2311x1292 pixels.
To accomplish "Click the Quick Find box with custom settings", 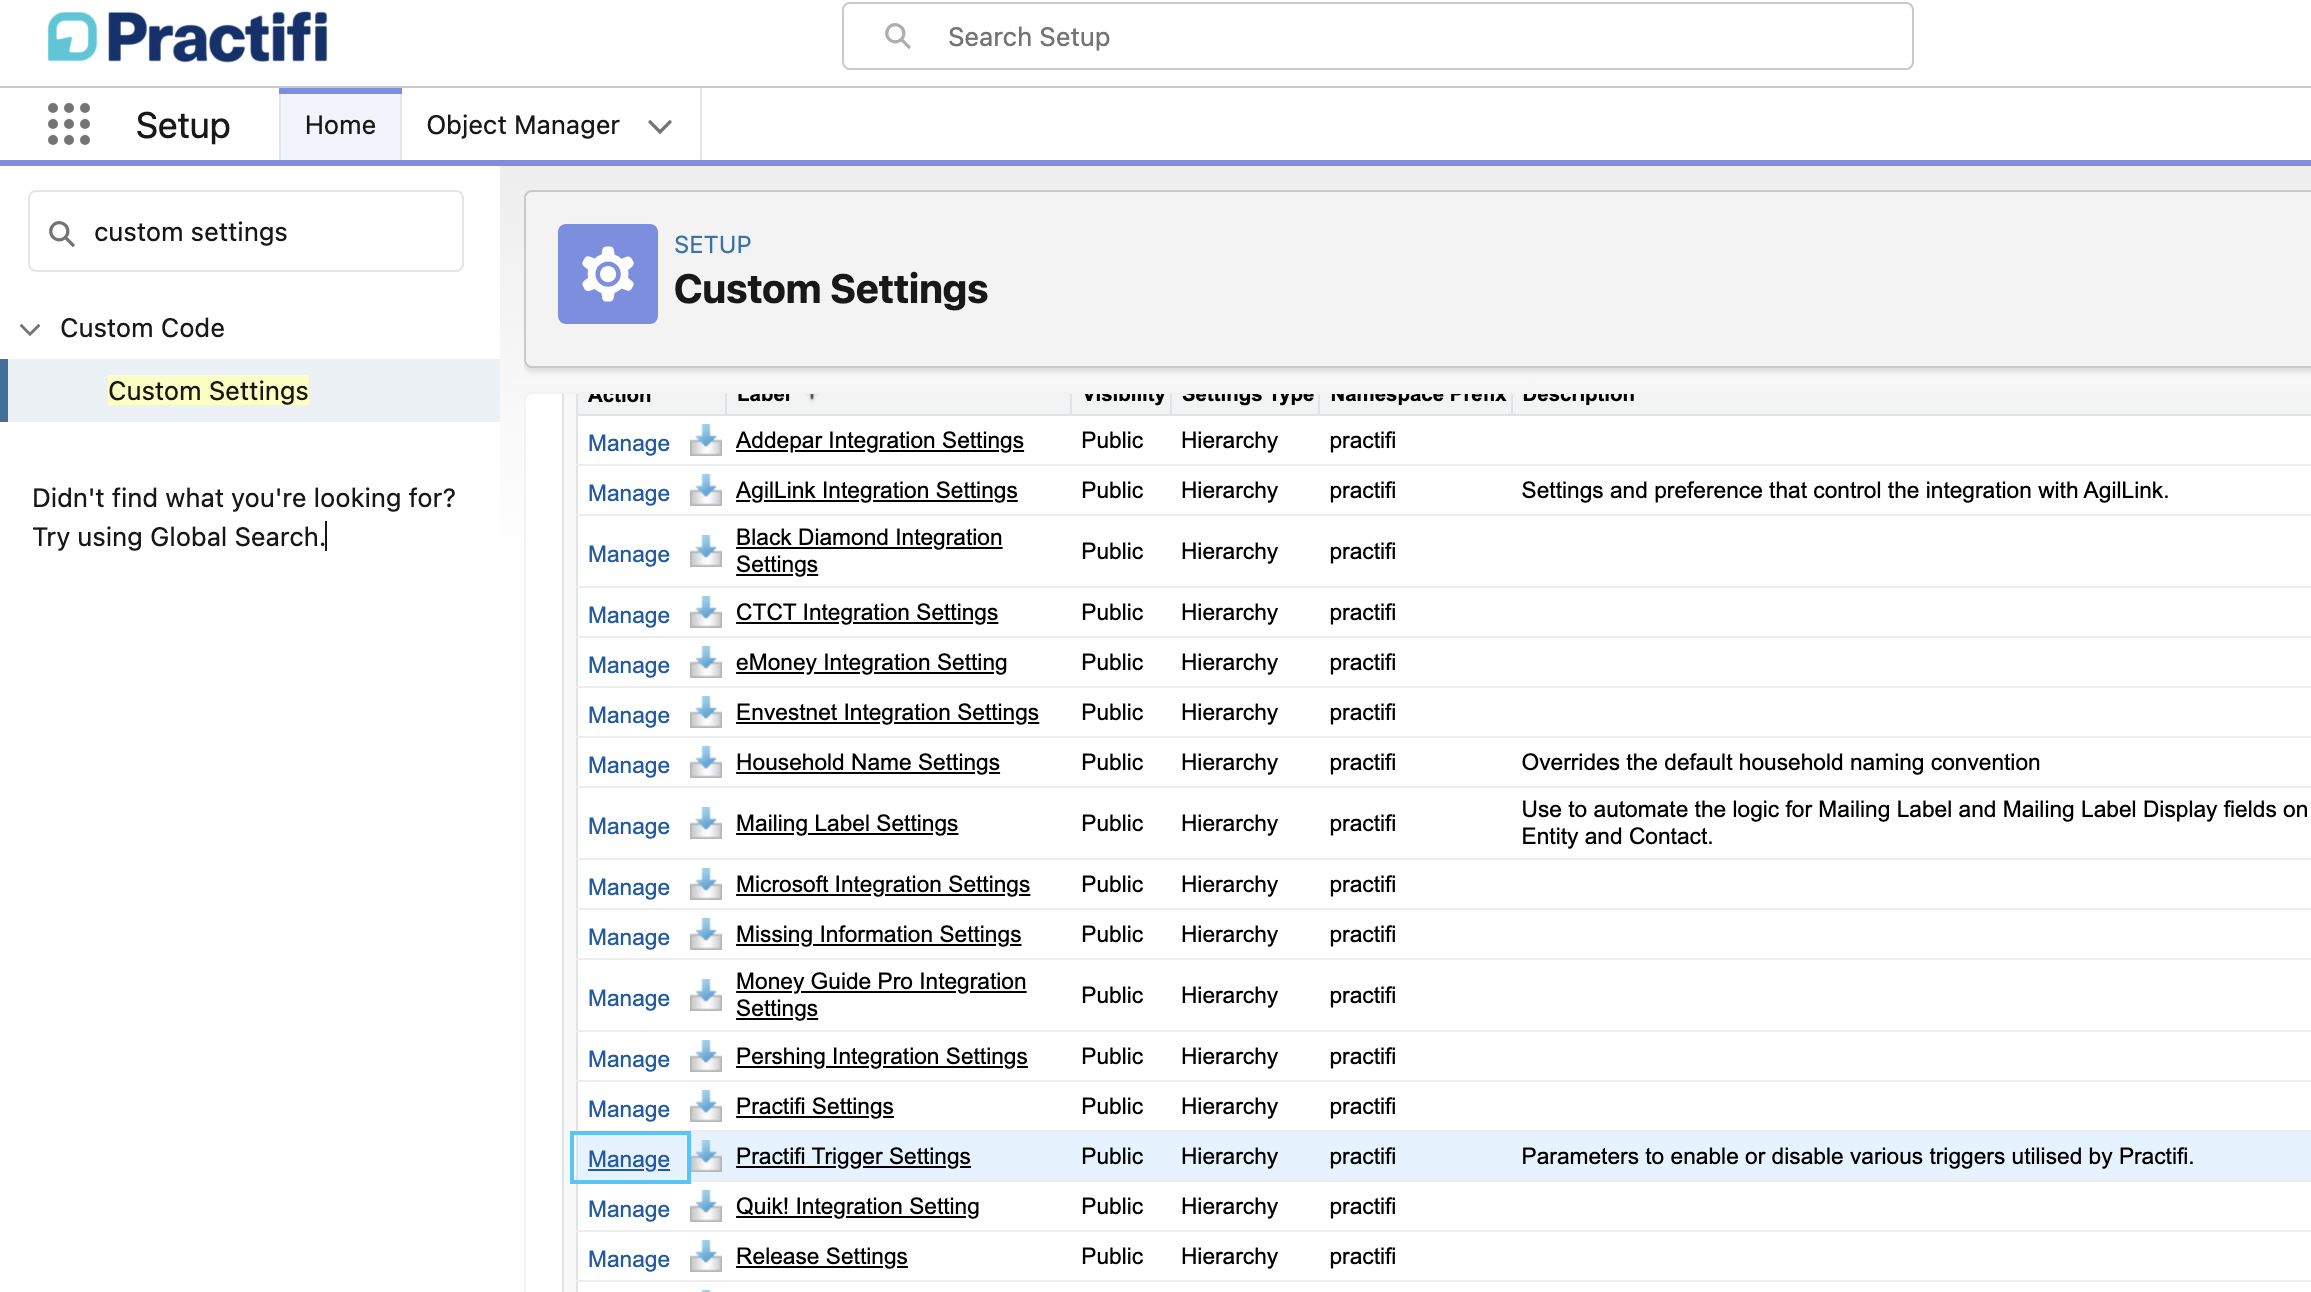I will 246,232.
